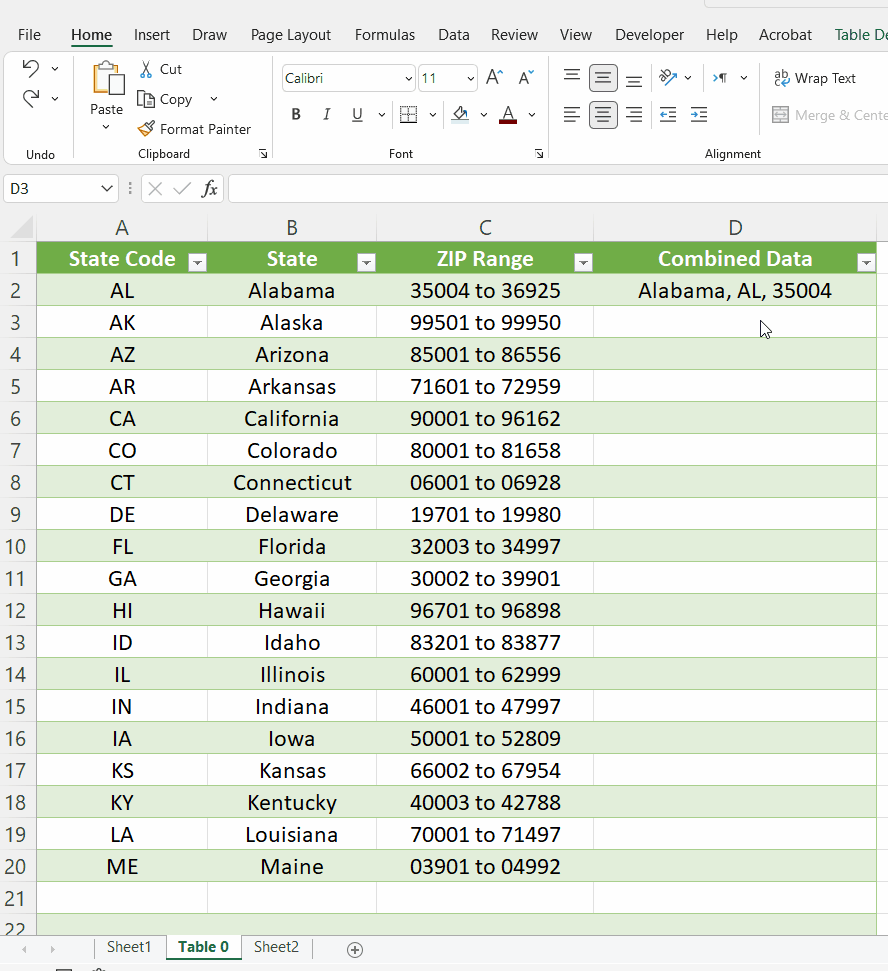Open the State Code column filter
This screenshot has width=888, height=971.
tap(197, 262)
